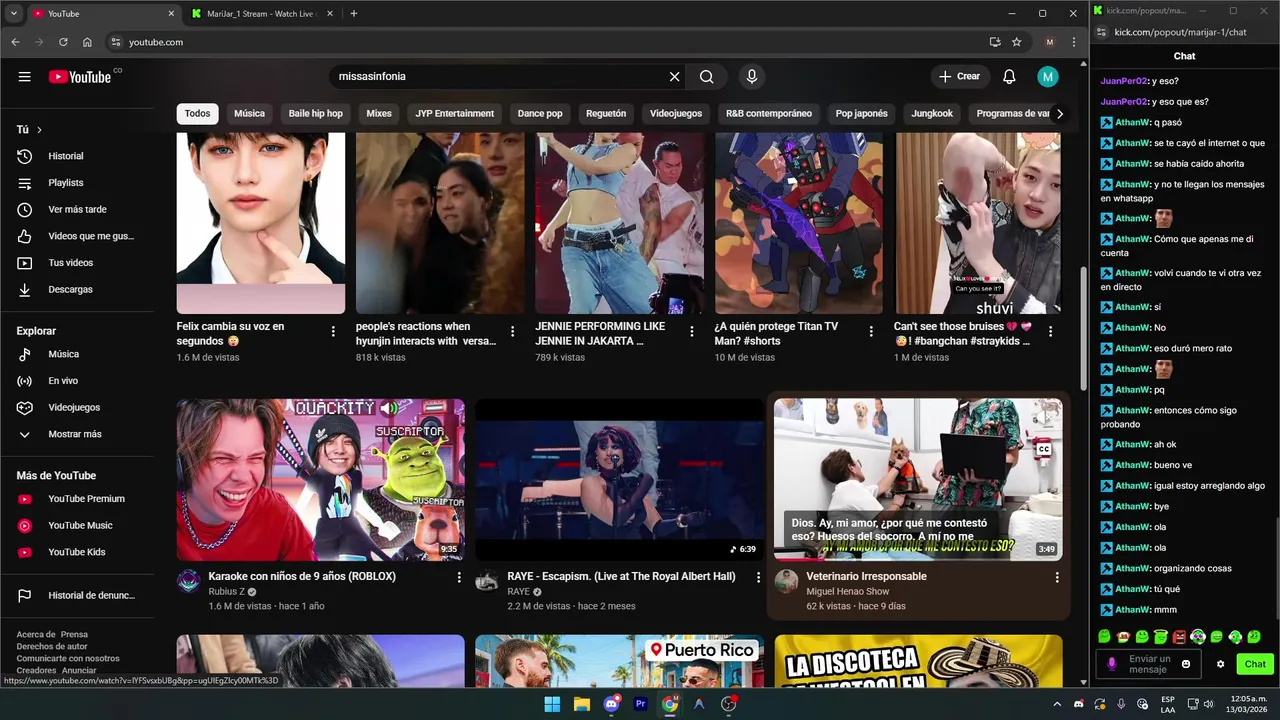Open Premiere Pro from the taskbar
This screenshot has width=1280, height=720.
641,704
